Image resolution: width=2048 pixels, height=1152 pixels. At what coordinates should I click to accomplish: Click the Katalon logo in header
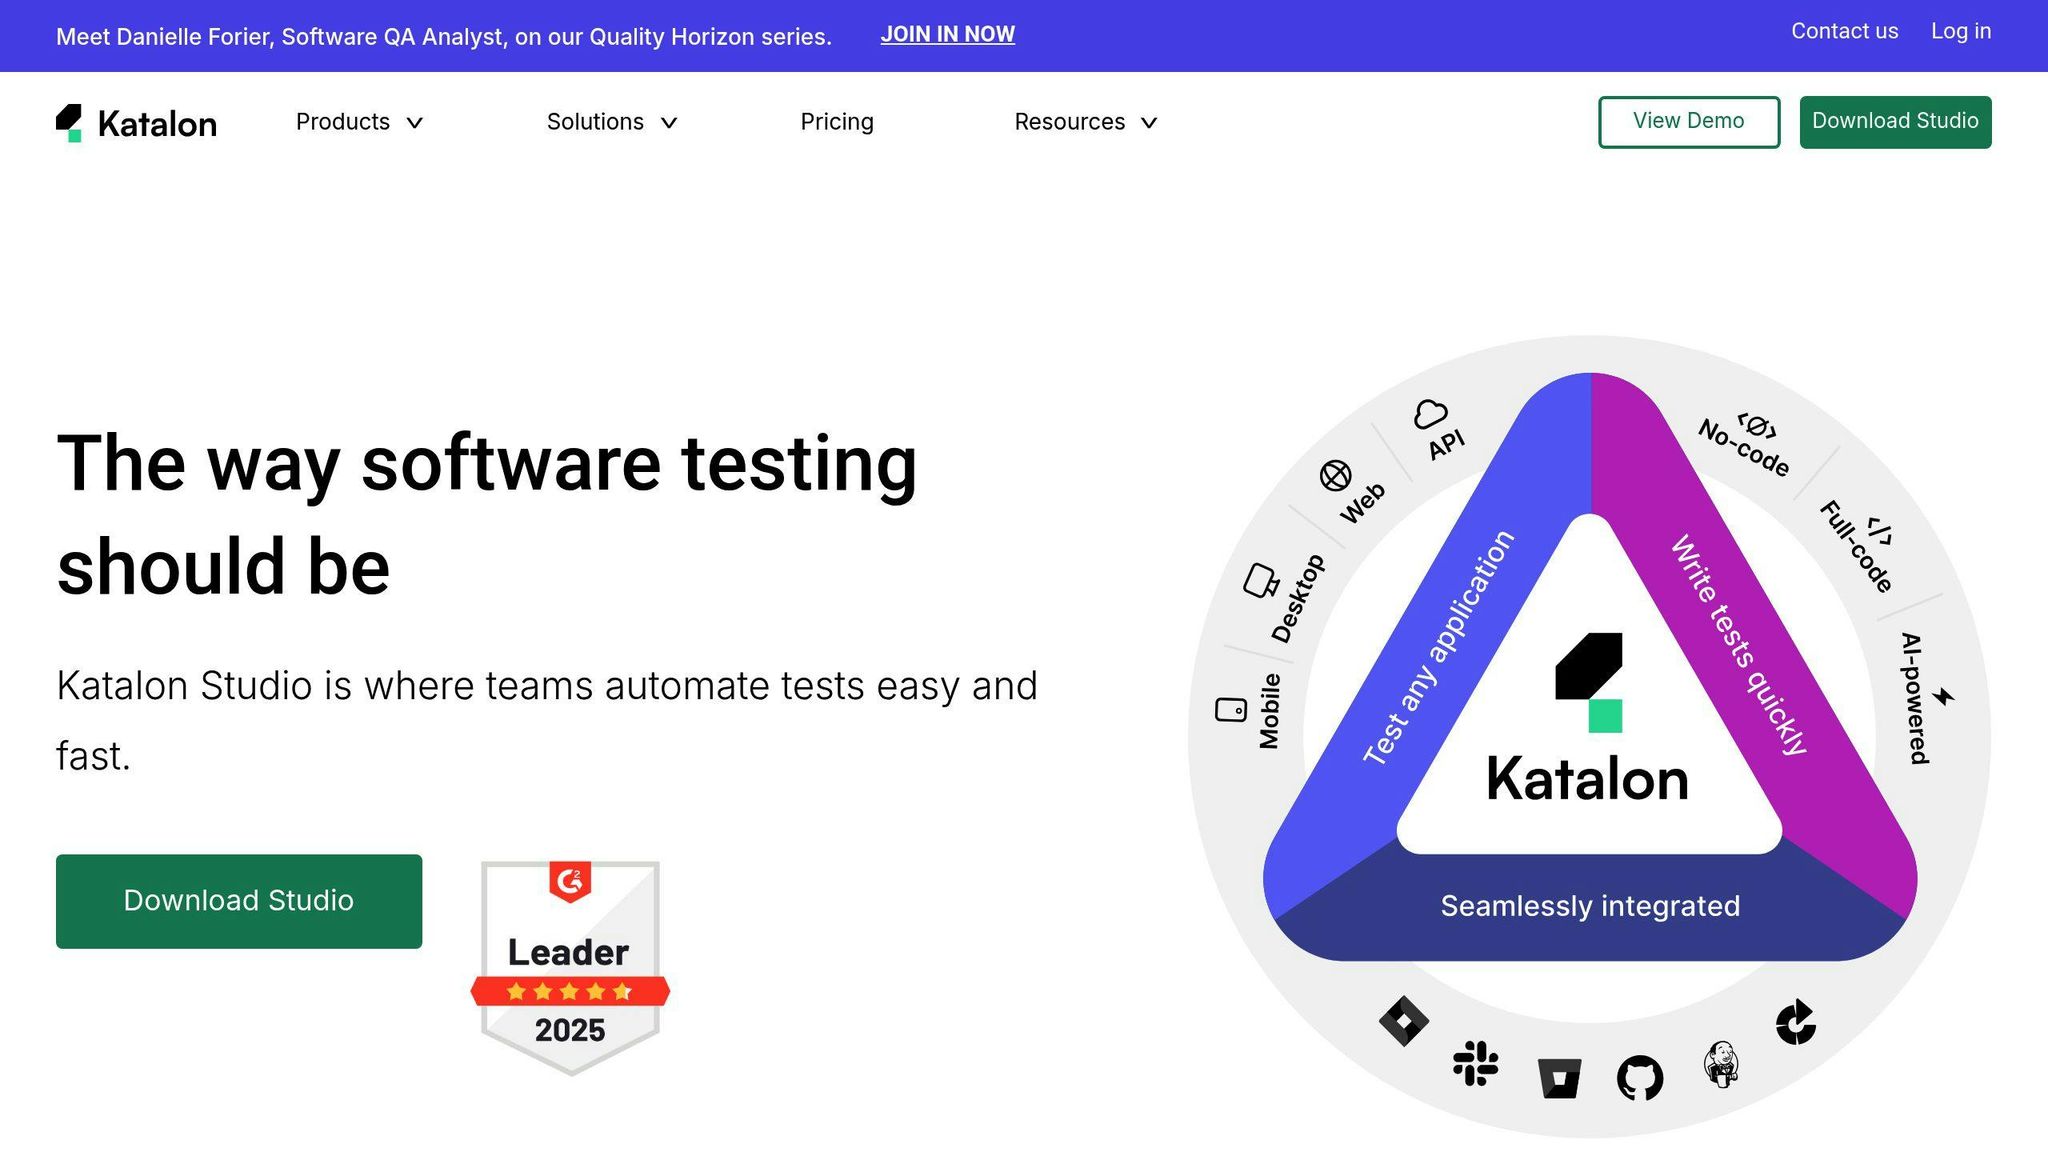pos(136,123)
